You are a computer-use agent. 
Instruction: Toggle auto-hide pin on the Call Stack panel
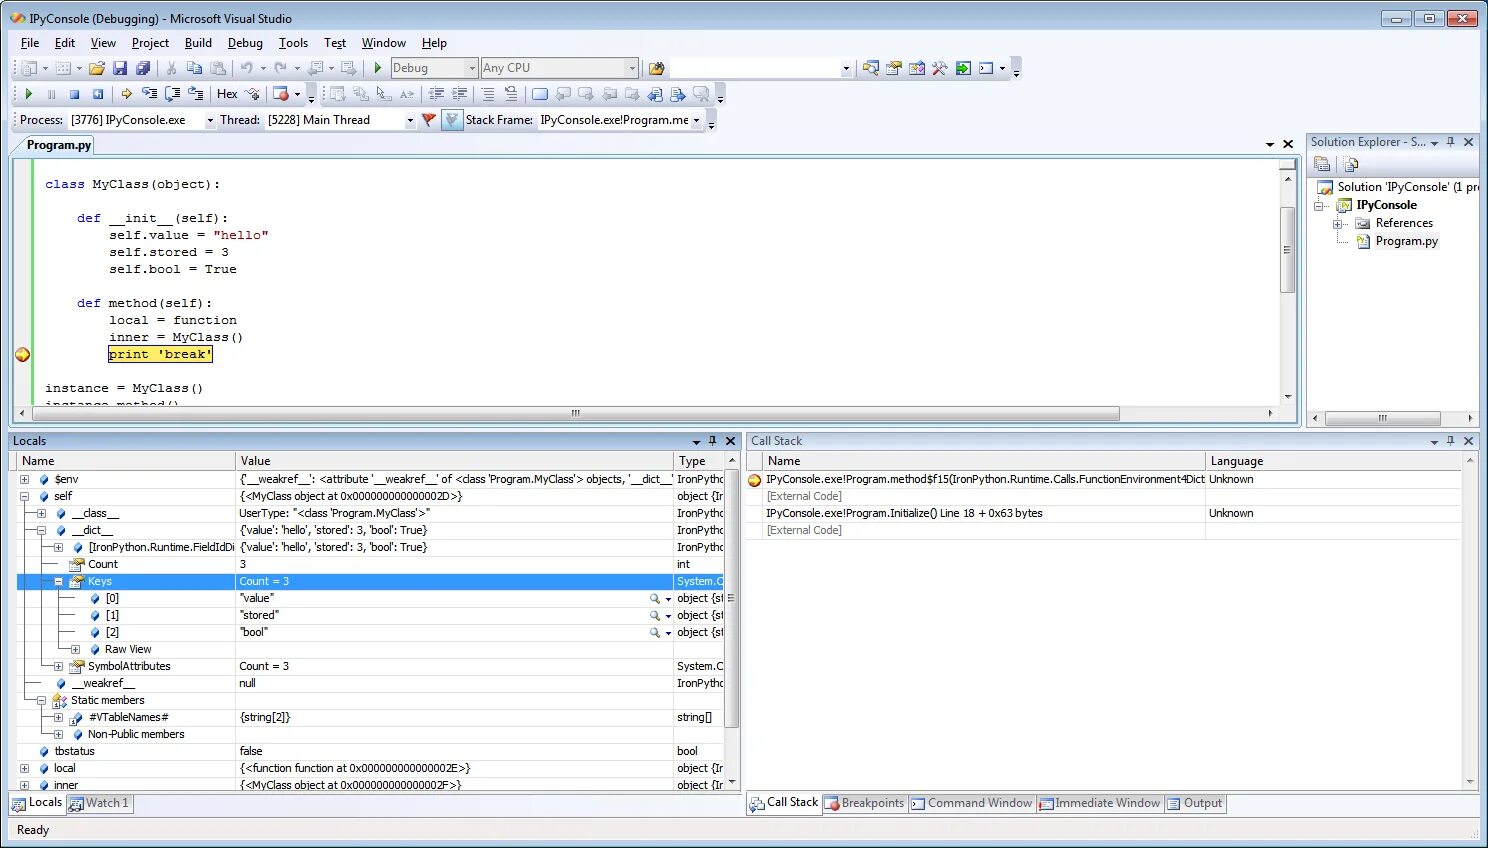[x=1451, y=441]
